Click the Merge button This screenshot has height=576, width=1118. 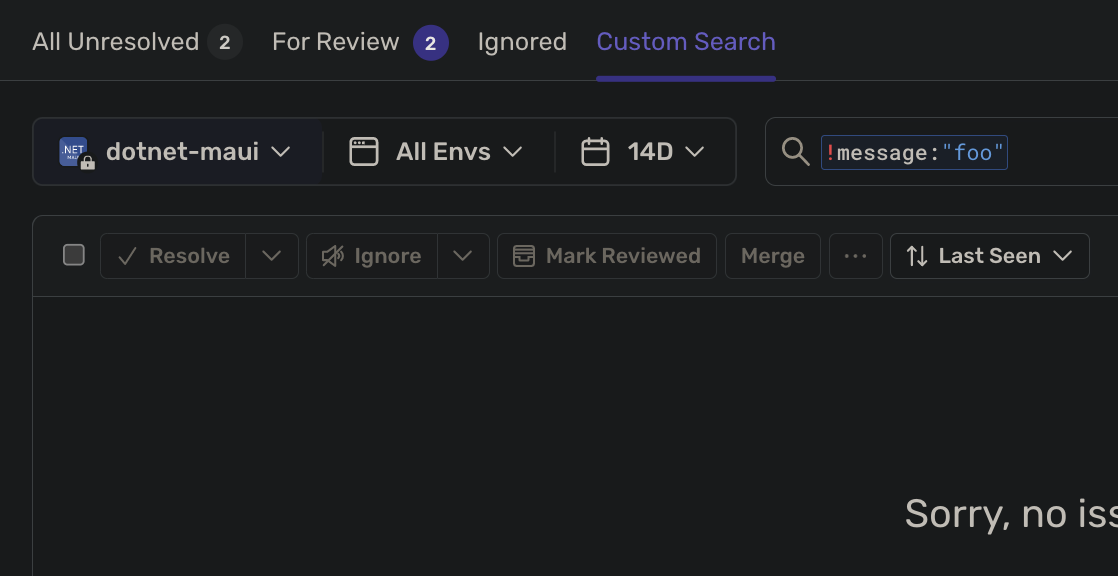point(772,255)
